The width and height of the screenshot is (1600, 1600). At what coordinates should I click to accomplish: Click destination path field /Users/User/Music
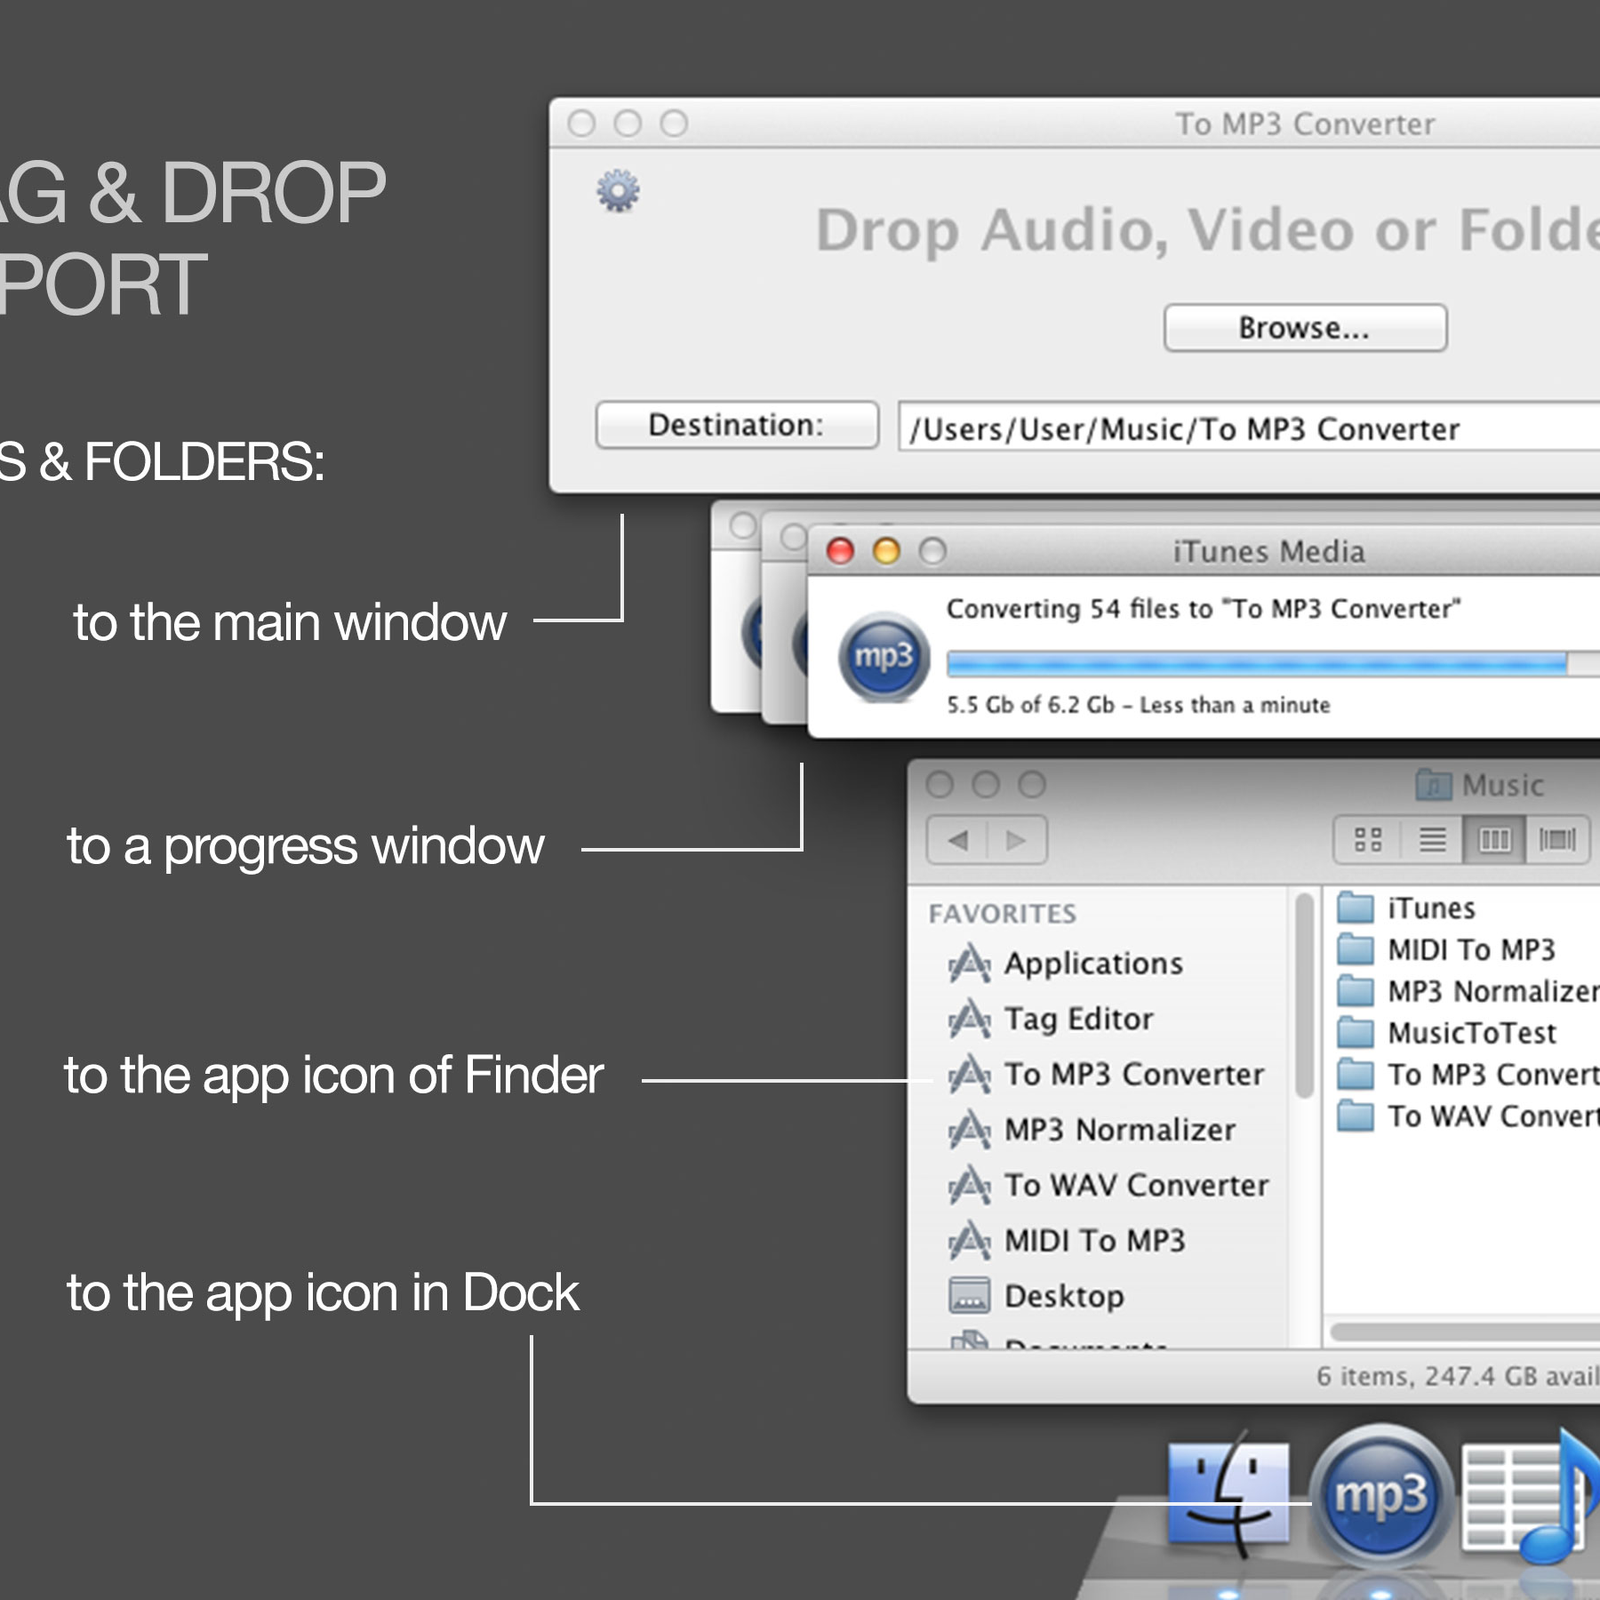1249,429
